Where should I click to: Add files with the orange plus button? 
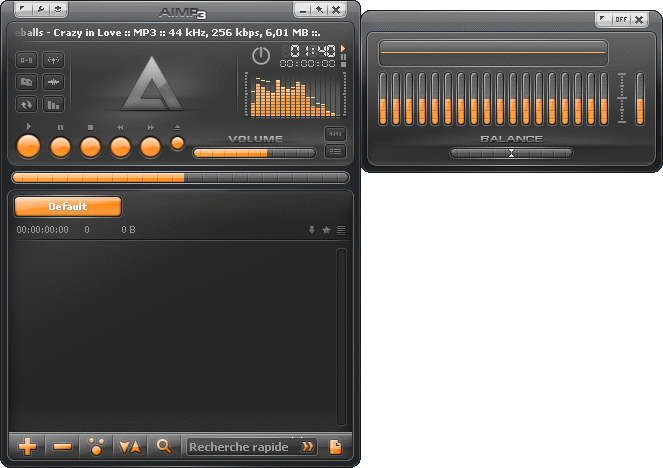[27, 446]
